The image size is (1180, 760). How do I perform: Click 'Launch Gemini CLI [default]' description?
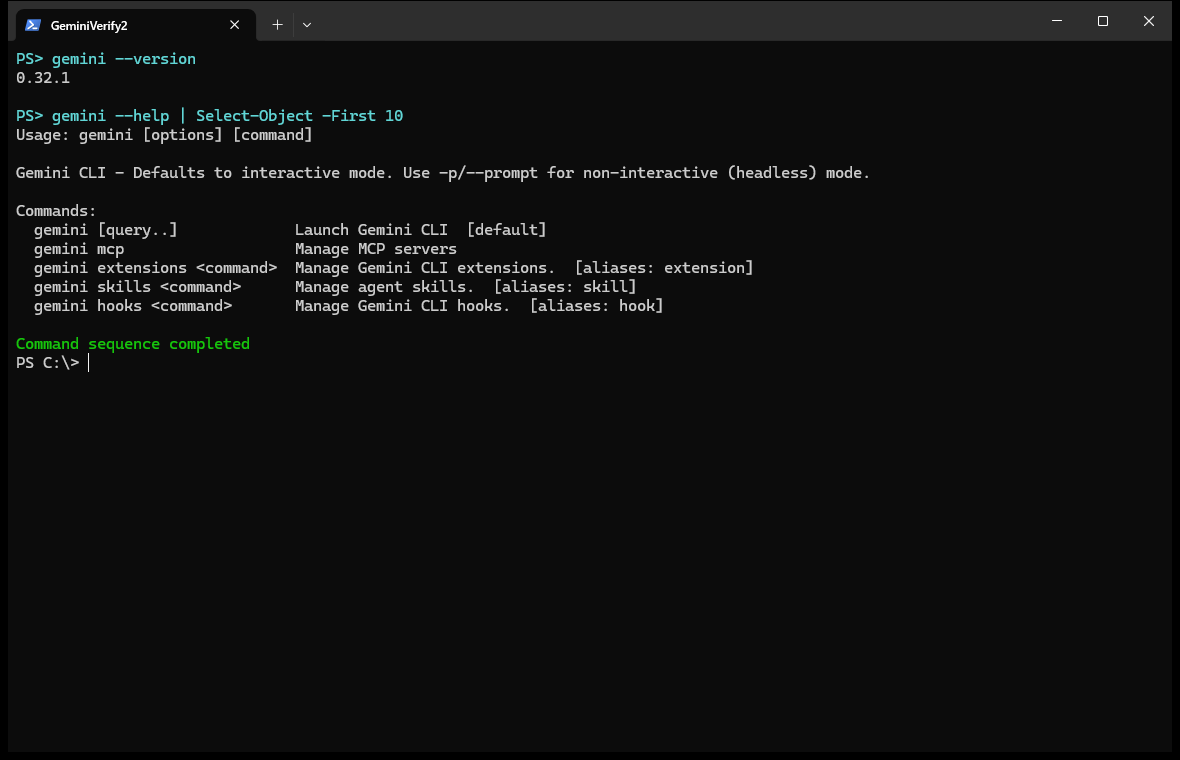pyautogui.click(x=421, y=230)
